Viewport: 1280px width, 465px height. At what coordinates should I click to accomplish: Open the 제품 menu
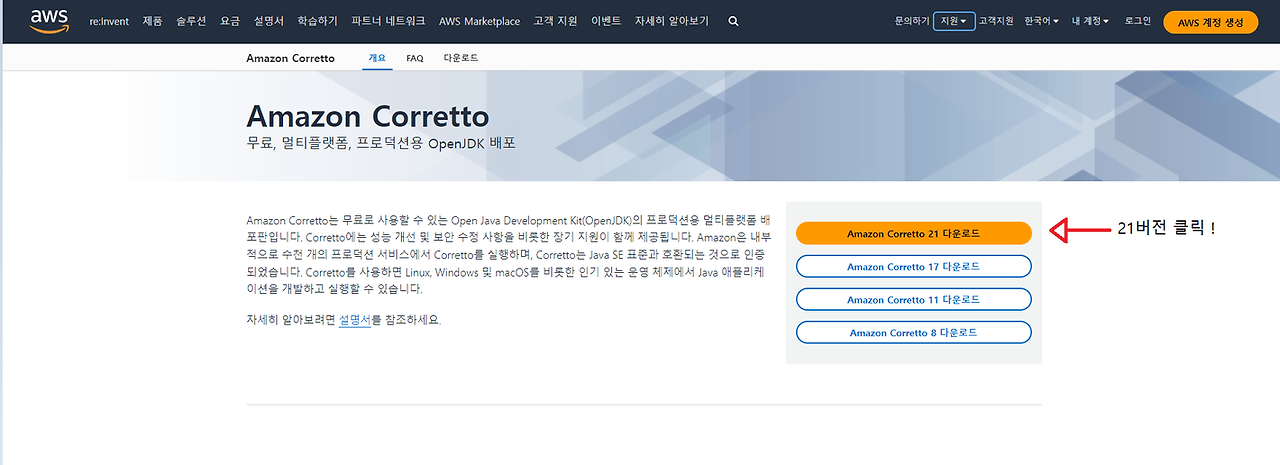click(x=152, y=21)
